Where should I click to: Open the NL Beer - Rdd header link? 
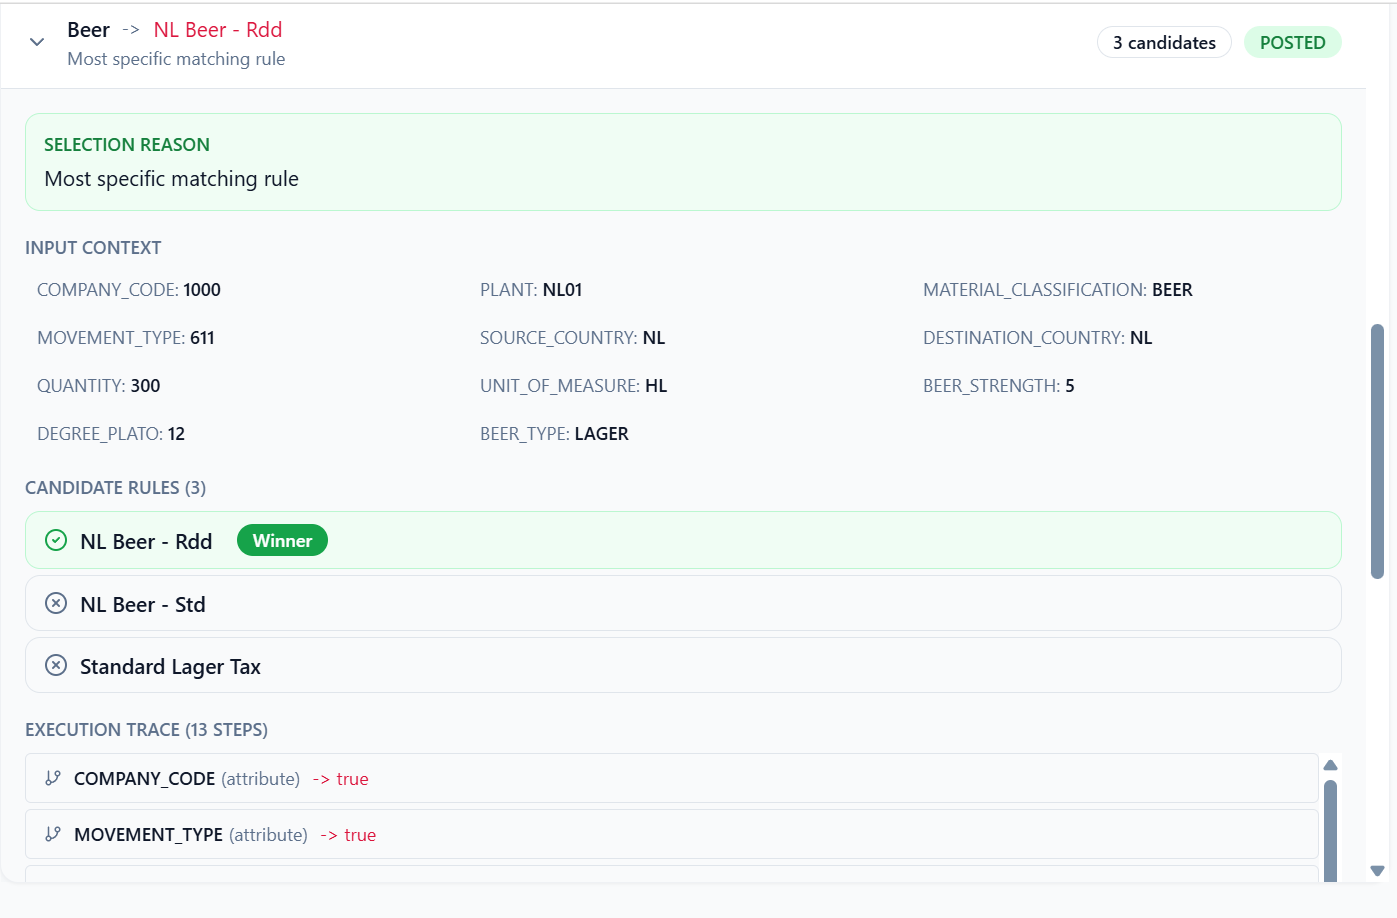click(218, 30)
